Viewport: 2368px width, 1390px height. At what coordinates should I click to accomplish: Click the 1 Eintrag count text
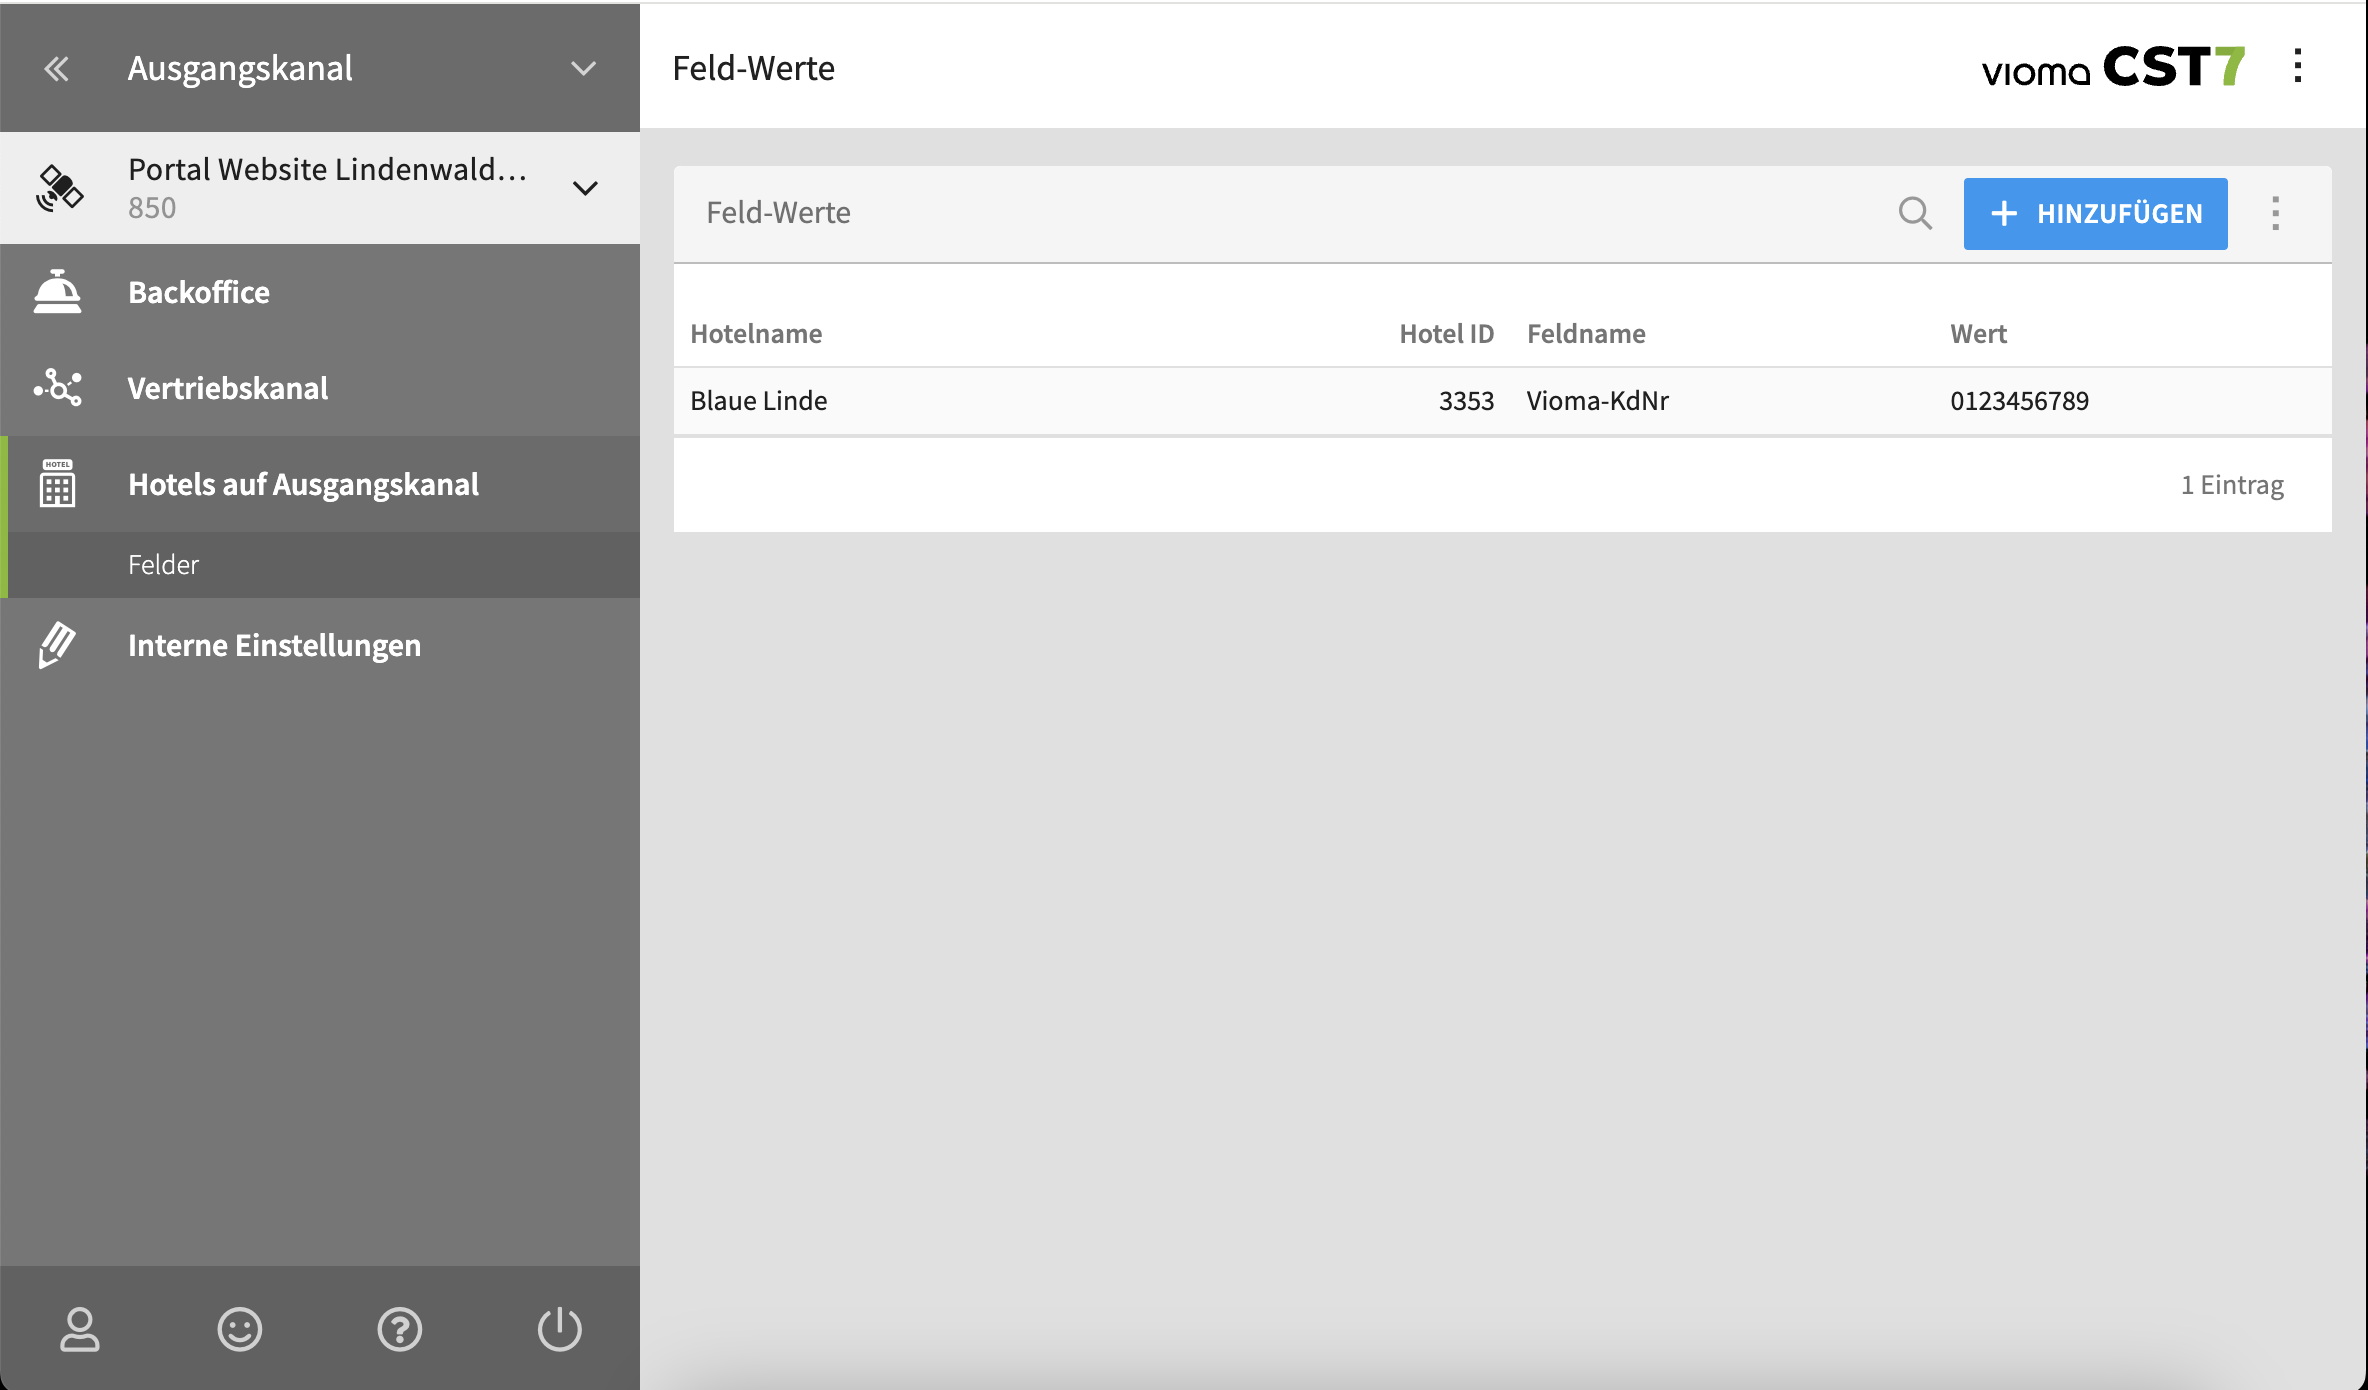point(2232,485)
